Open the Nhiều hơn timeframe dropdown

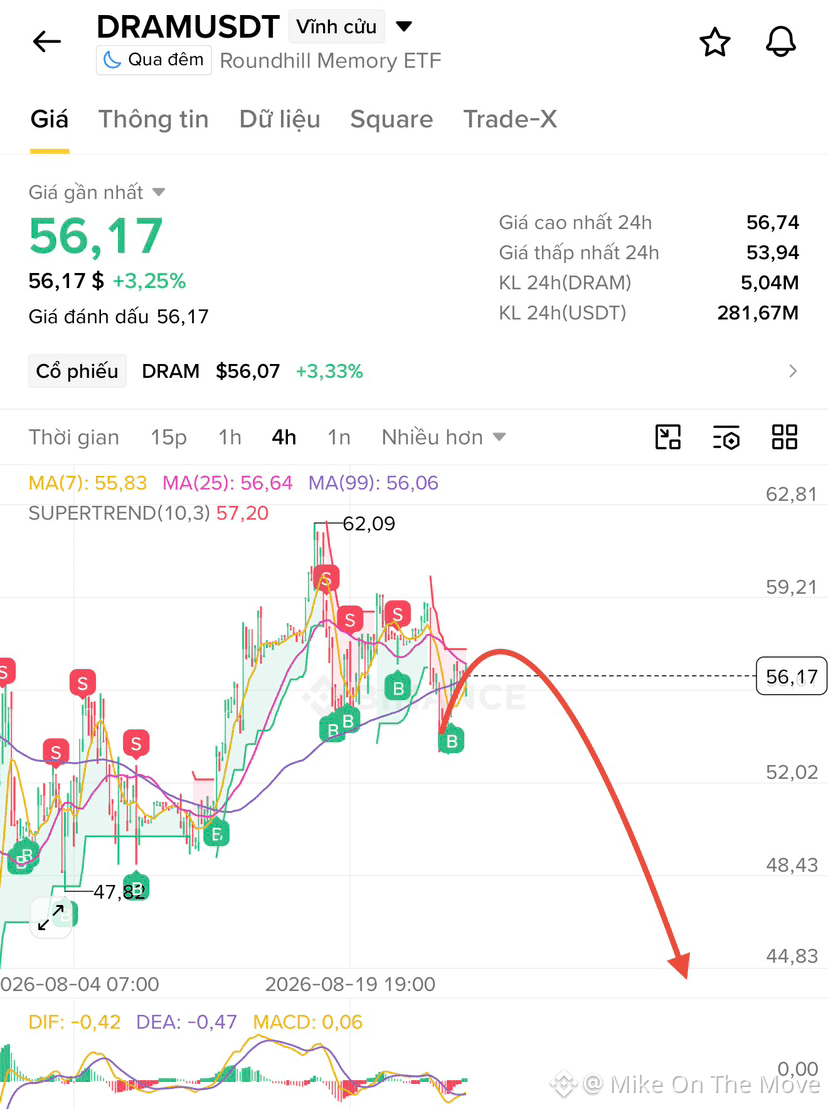(x=443, y=437)
